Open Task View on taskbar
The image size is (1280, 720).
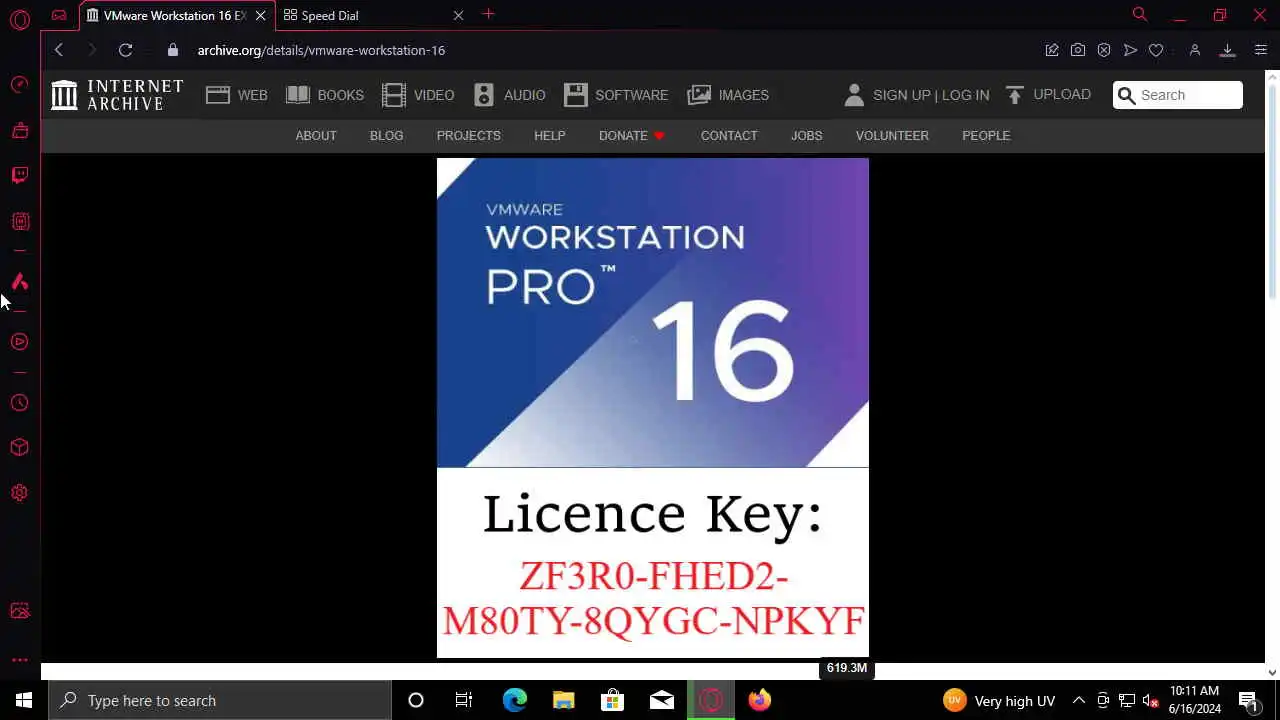click(464, 700)
